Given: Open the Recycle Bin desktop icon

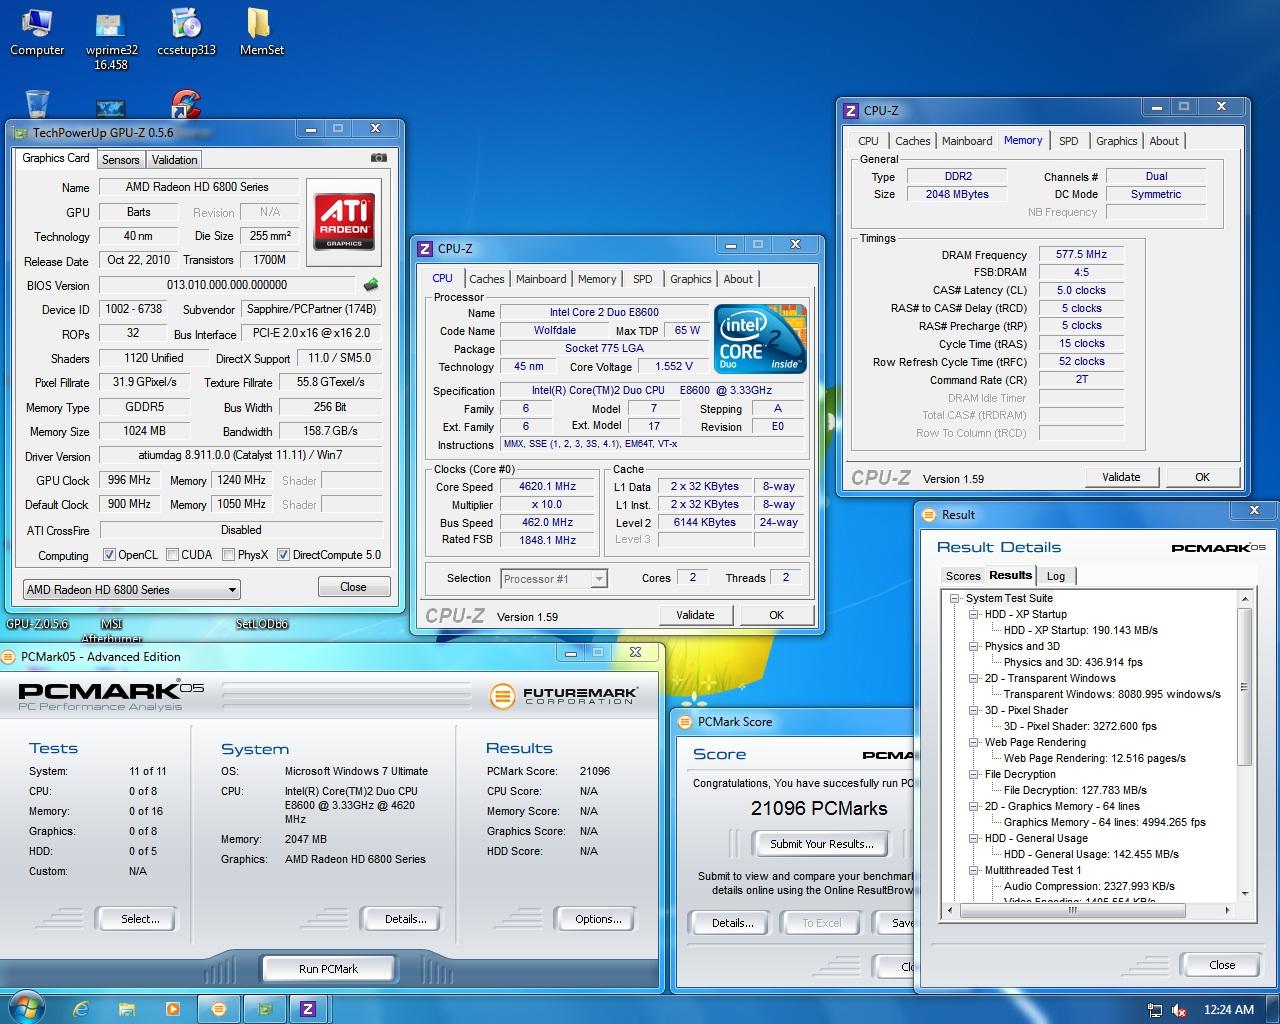Looking at the screenshot, I should click(x=37, y=104).
